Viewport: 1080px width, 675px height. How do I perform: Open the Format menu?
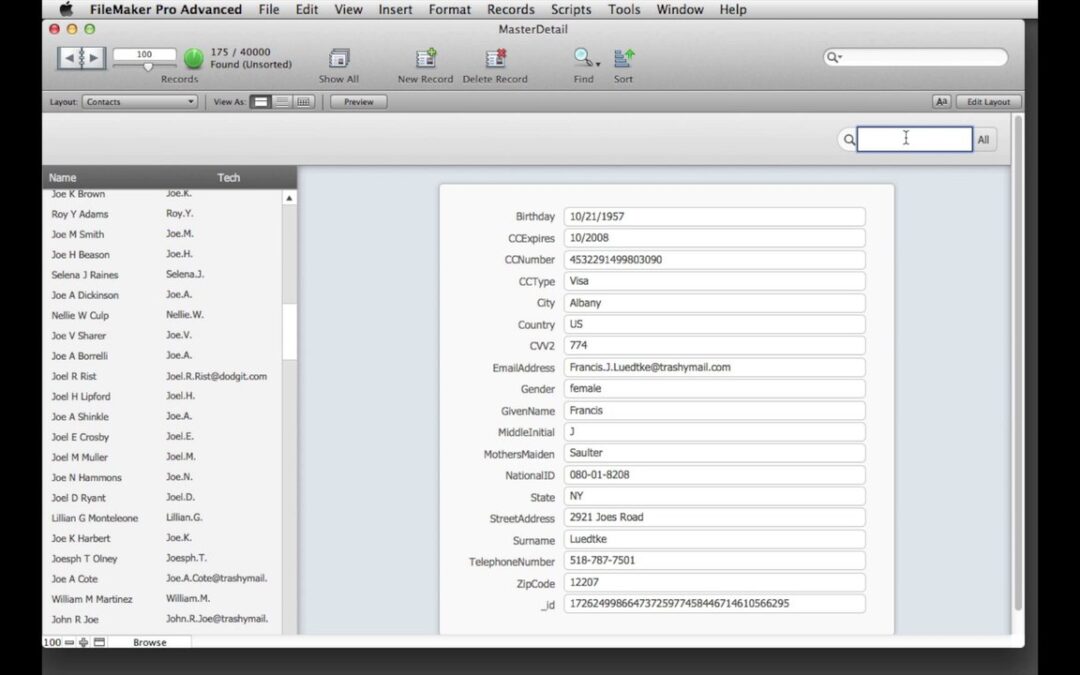pyautogui.click(x=449, y=9)
